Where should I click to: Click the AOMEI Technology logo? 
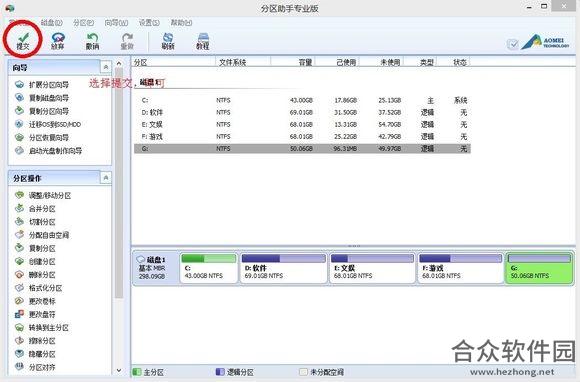(x=545, y=42)
